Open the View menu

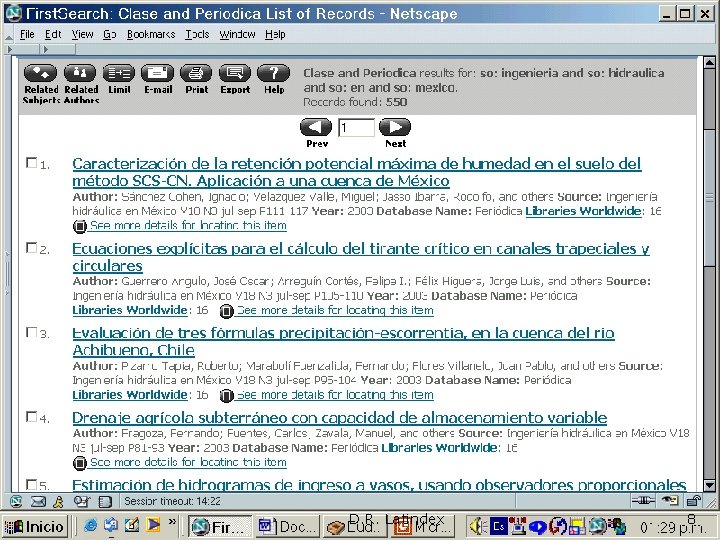(82, 34)
